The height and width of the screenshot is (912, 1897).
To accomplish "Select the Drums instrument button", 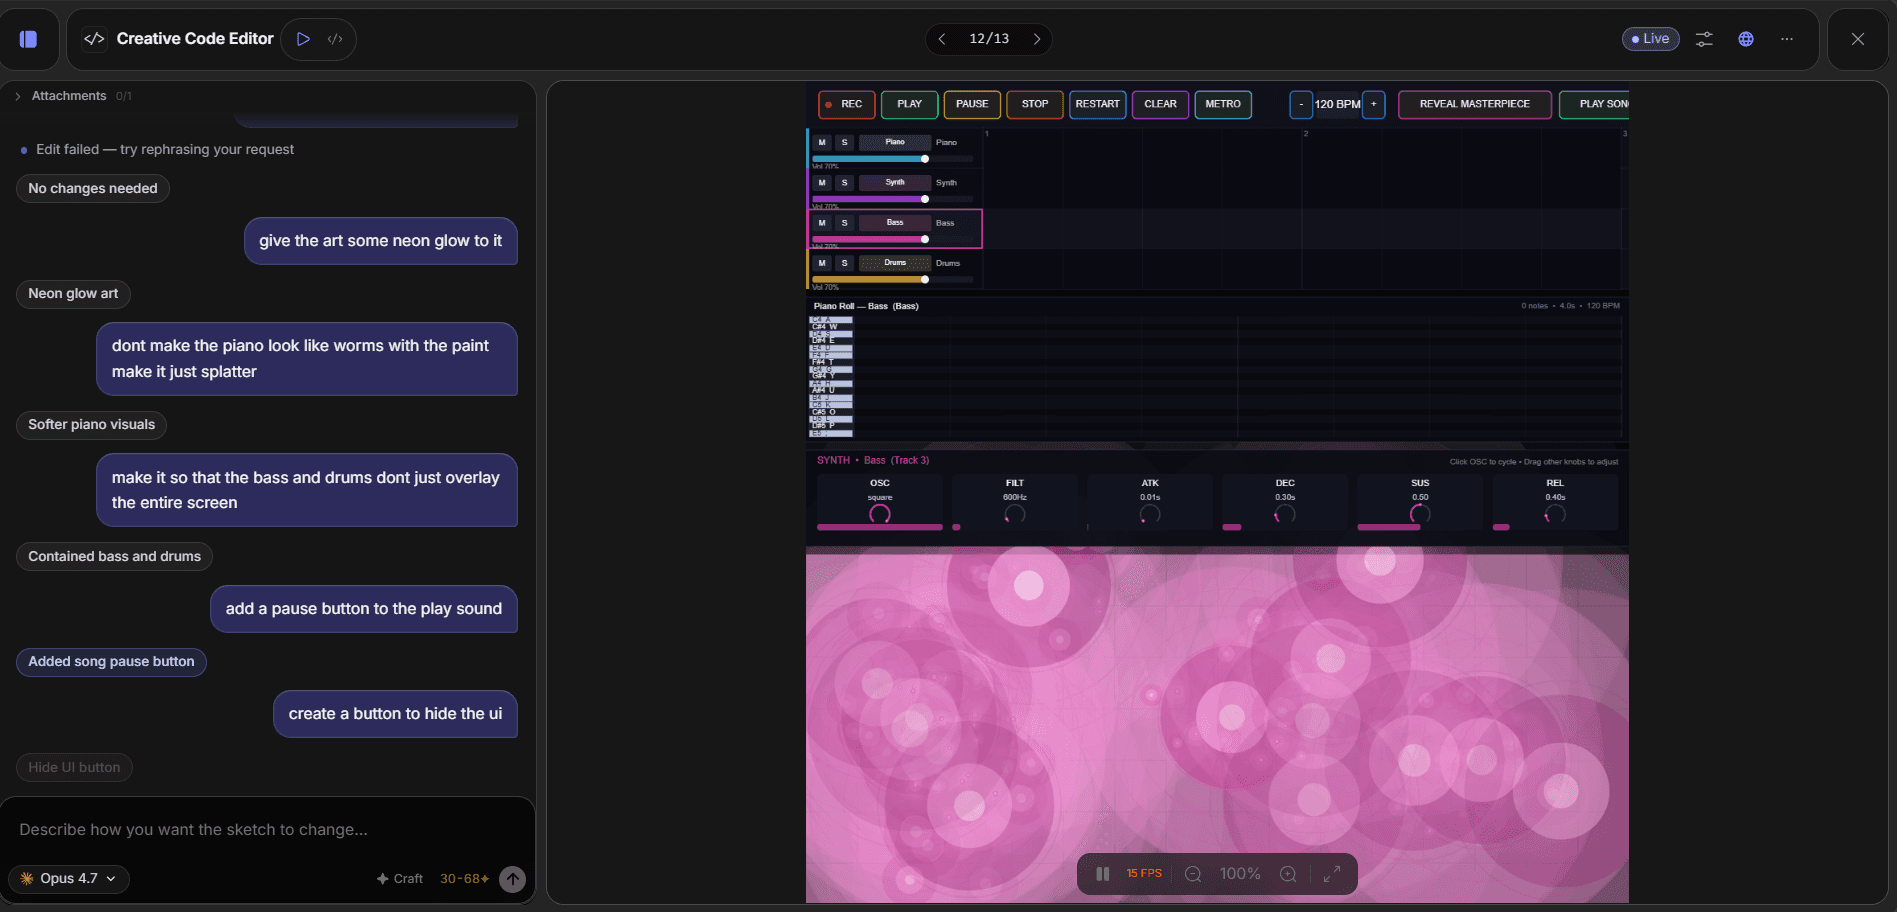I will [895, 263].
